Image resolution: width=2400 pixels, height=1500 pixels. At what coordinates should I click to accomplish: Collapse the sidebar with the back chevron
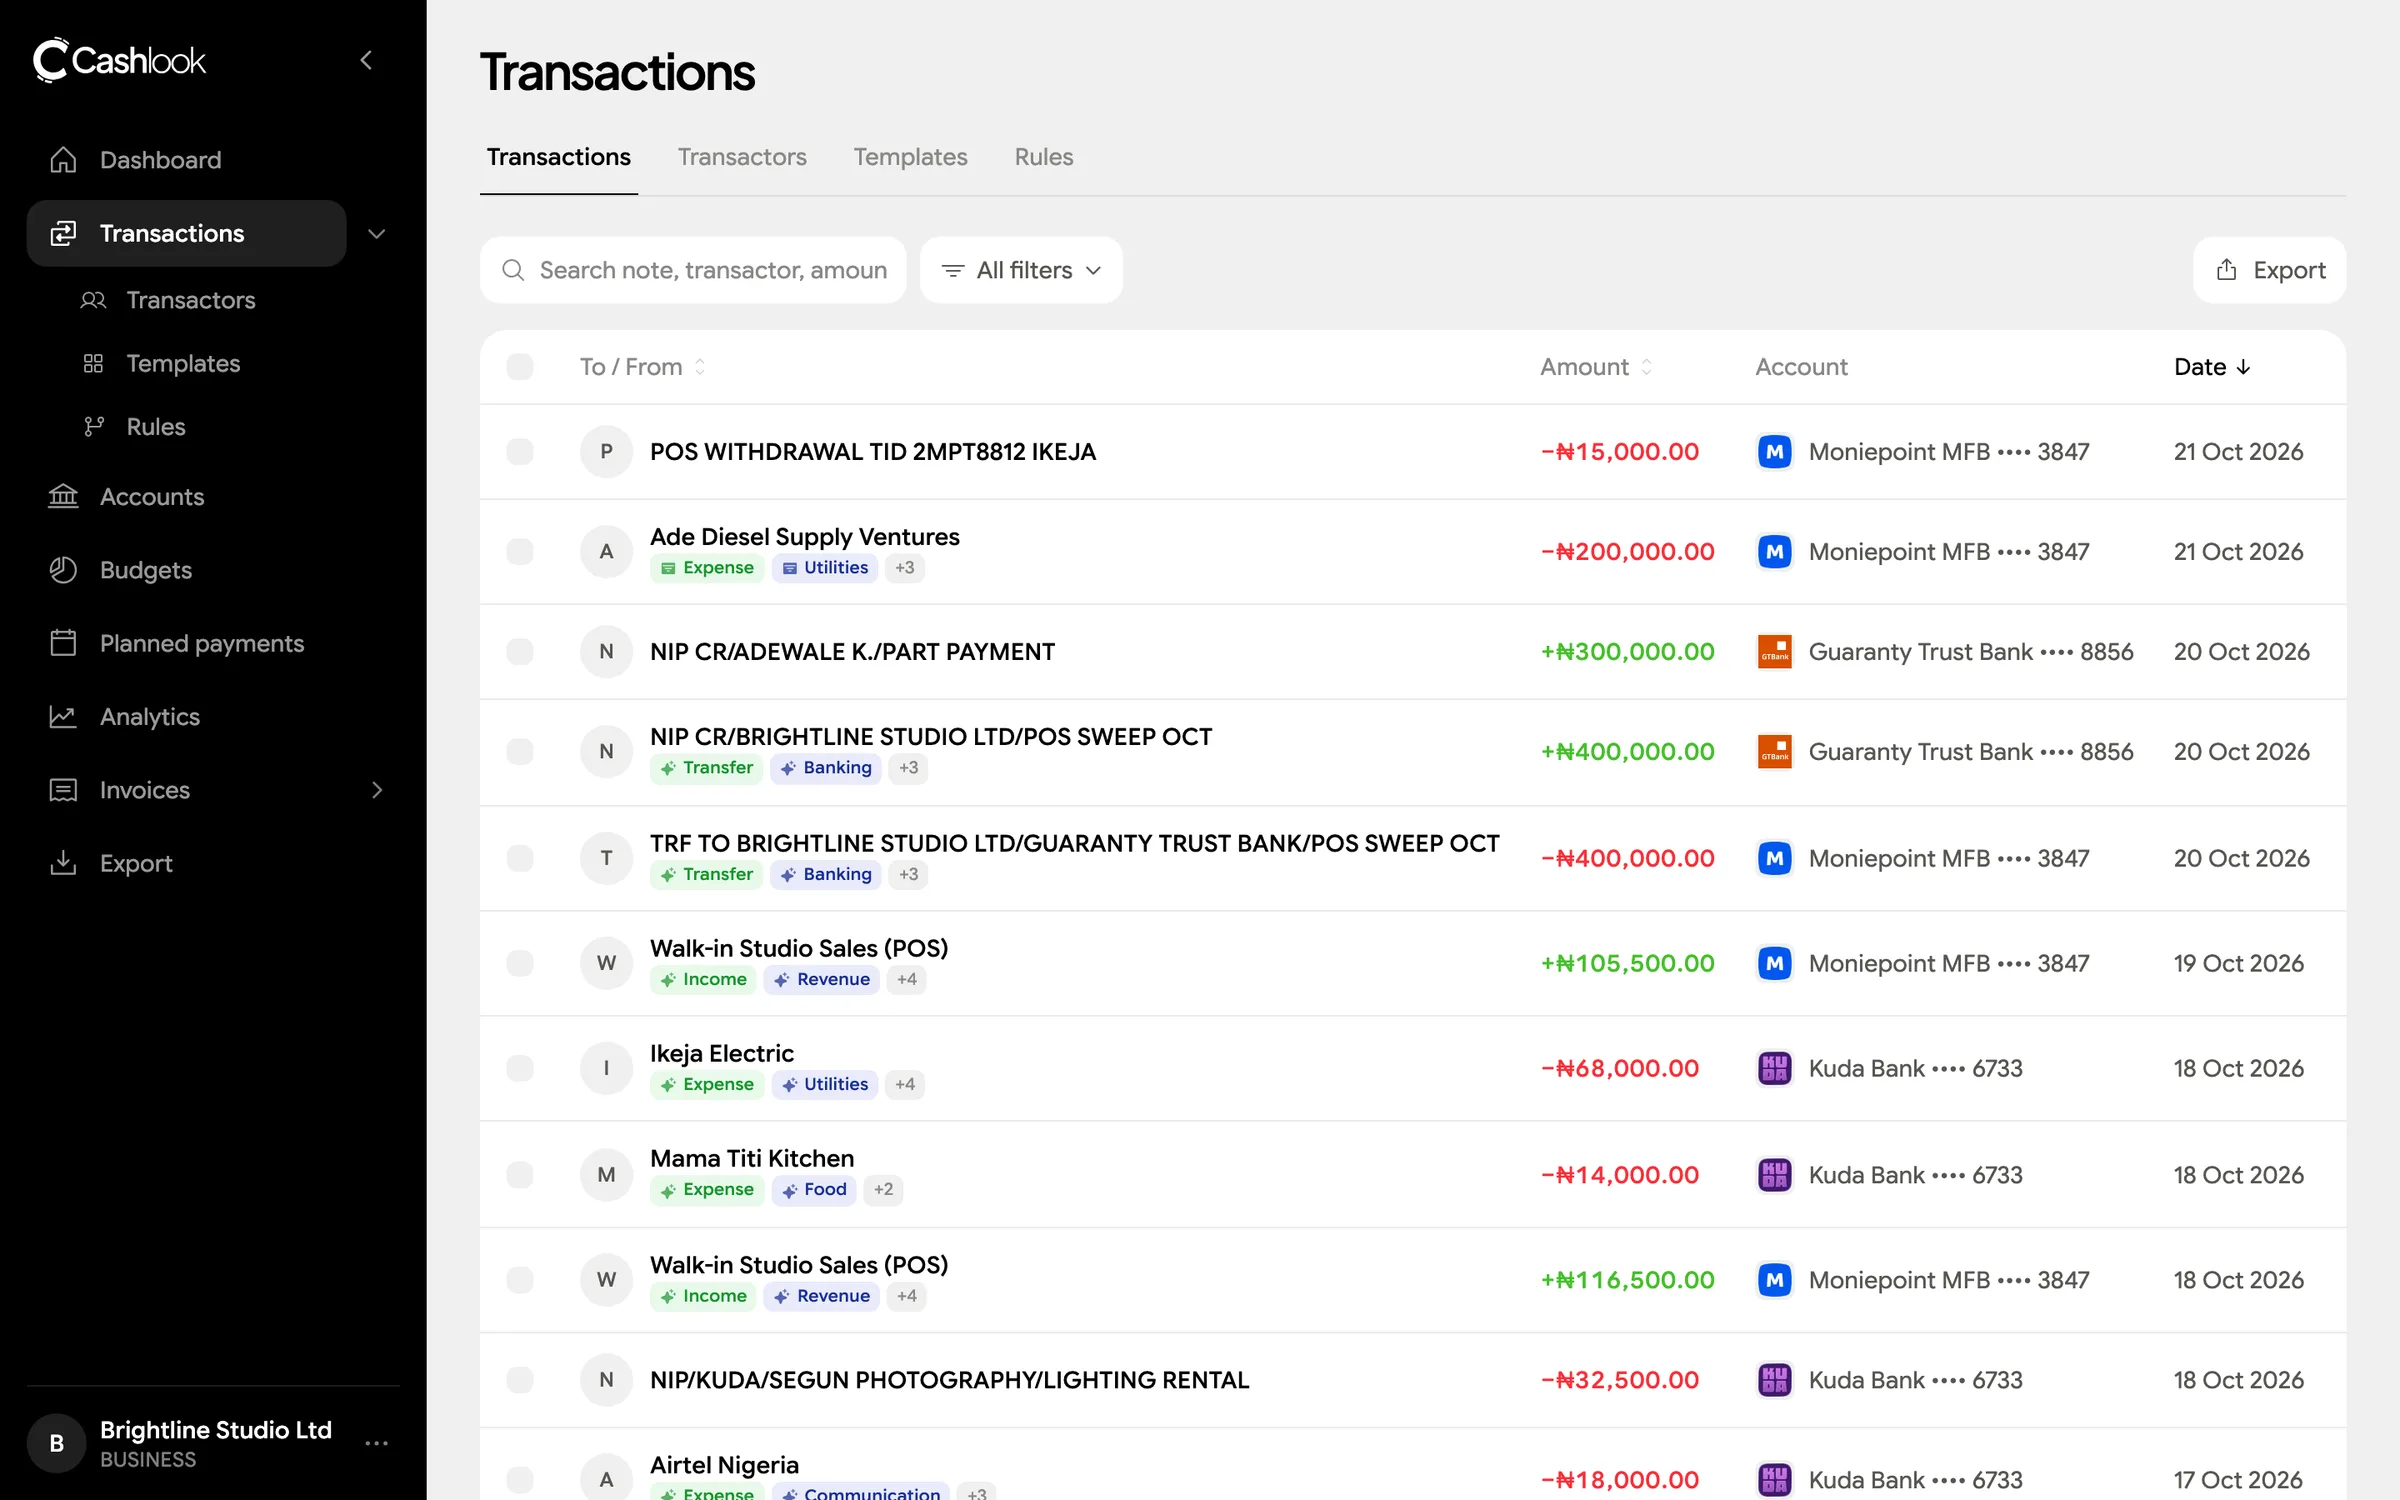(366, 60)
